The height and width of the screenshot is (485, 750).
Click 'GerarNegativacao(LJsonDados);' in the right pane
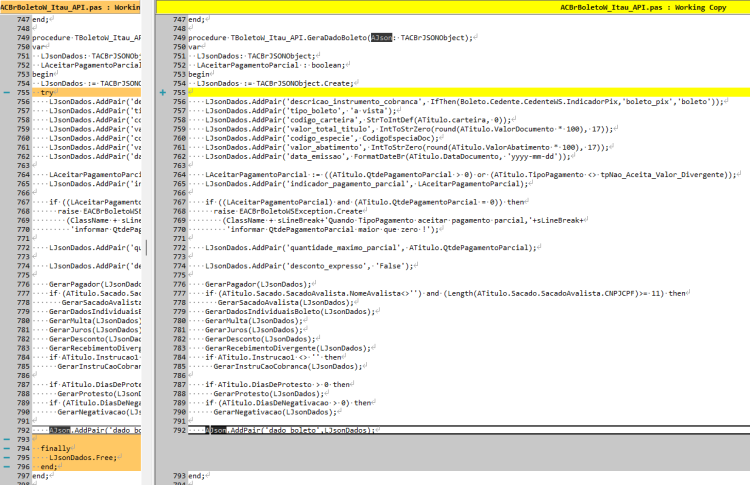275,411
